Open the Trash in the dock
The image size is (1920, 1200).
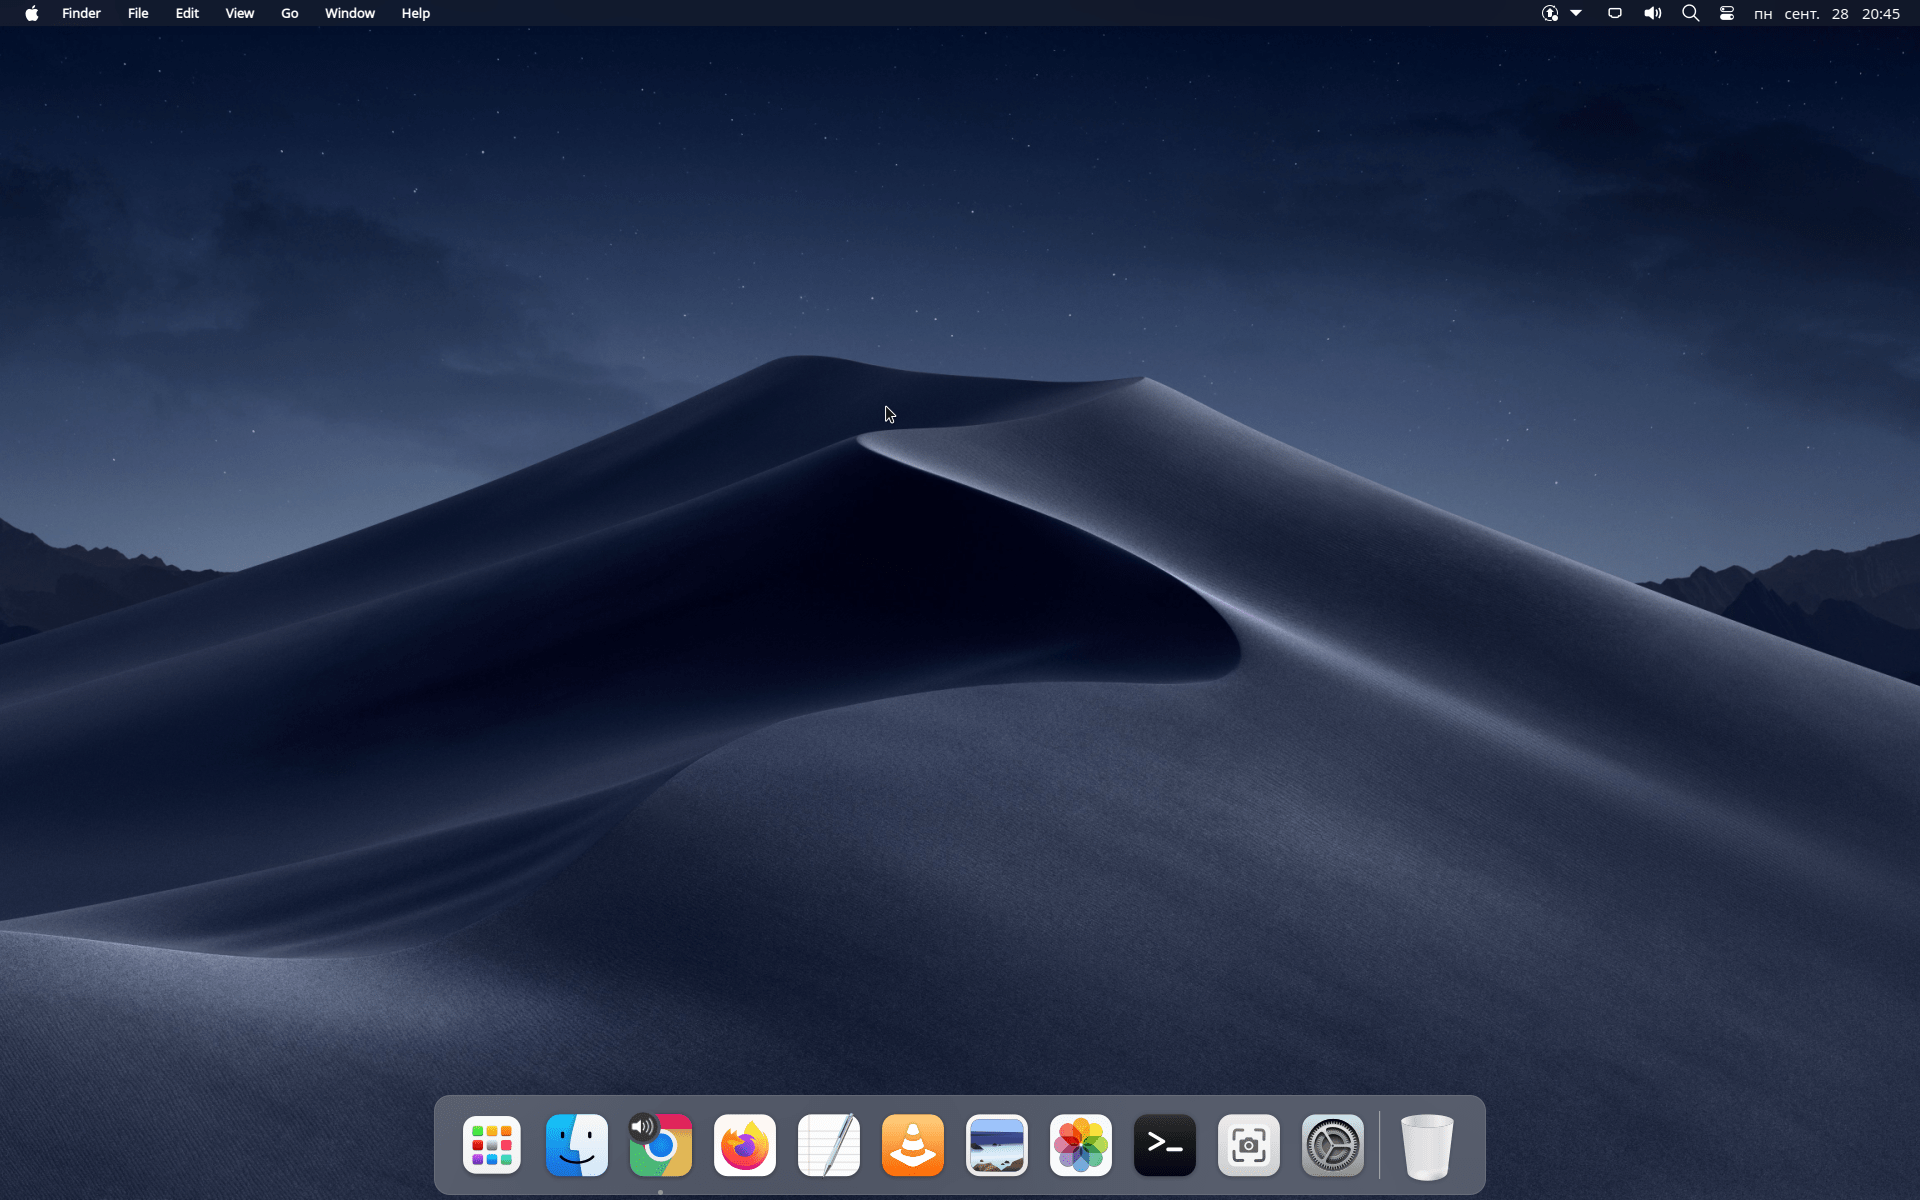point(1427,1146)
